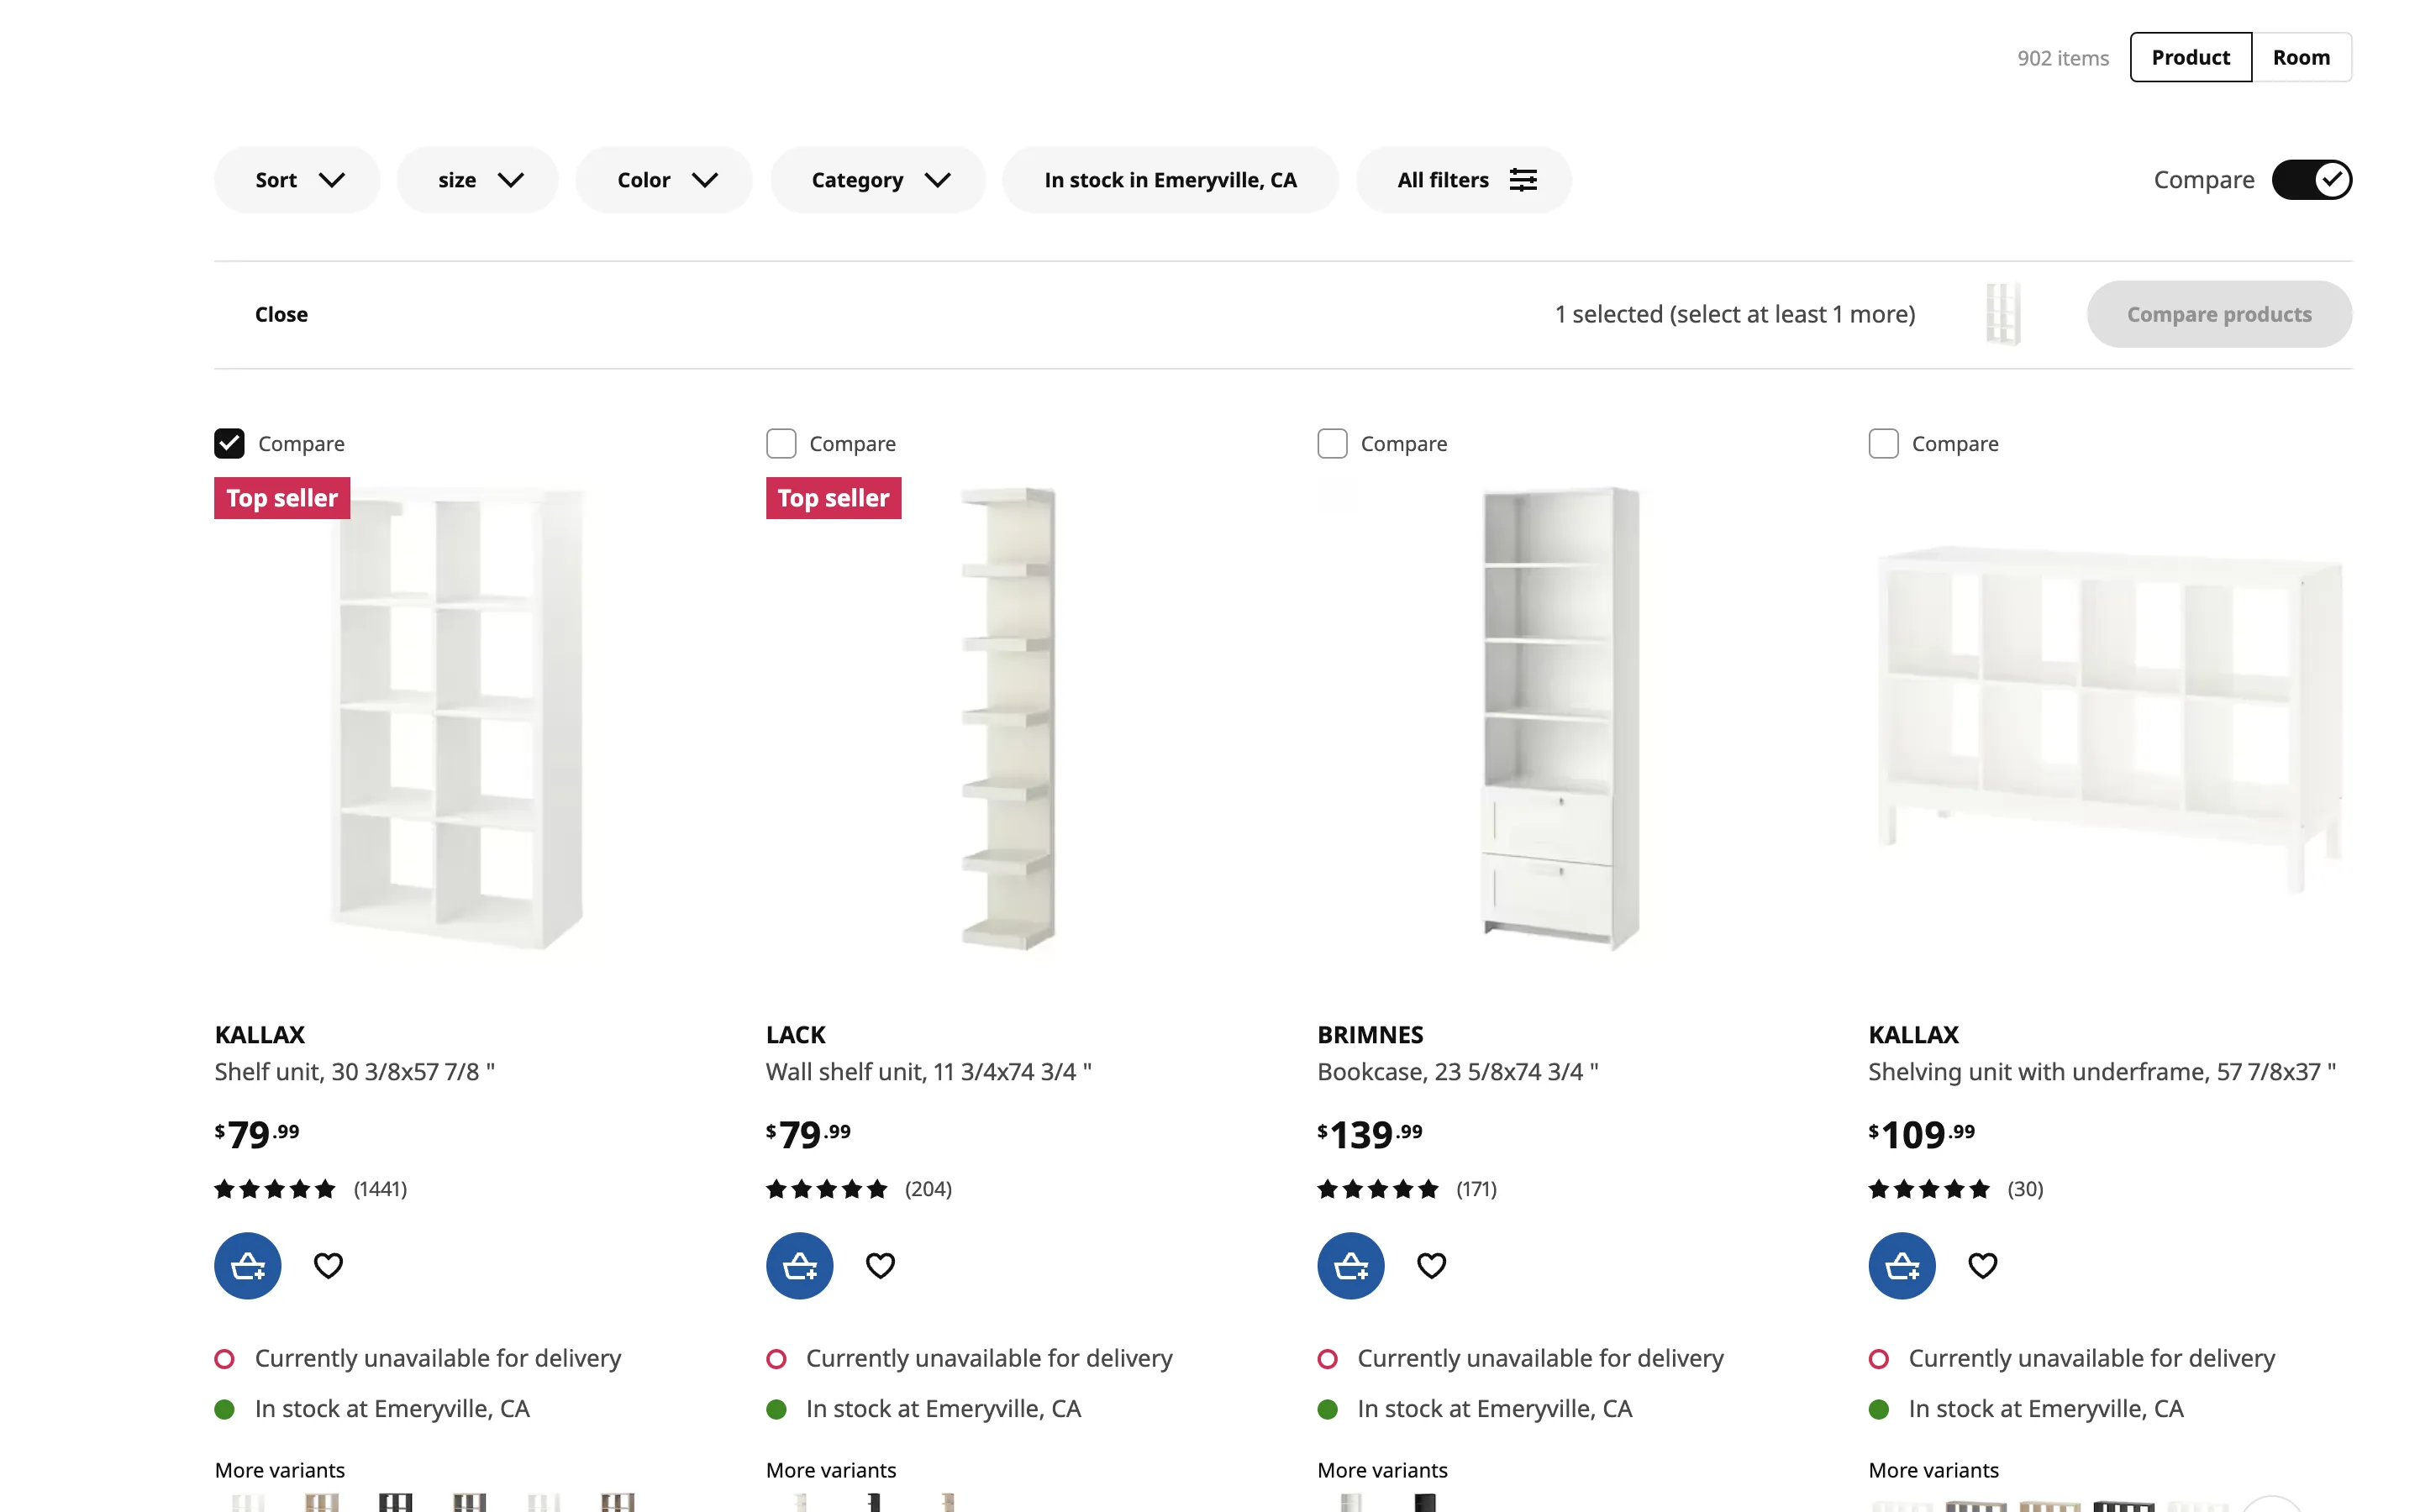Save LACK wall shelf to favorites
Viewport: 2420px width, 1512px height.
[879, 1265]
